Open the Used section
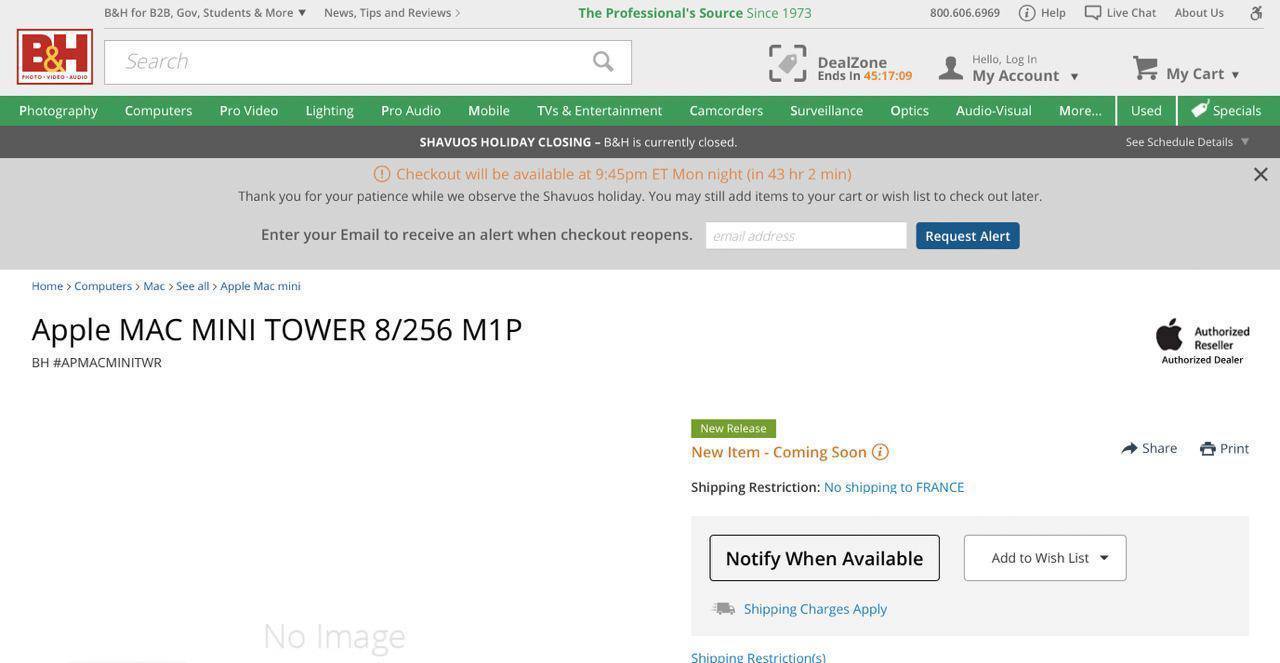The image size is (1280, 663). coord(1146,110)
